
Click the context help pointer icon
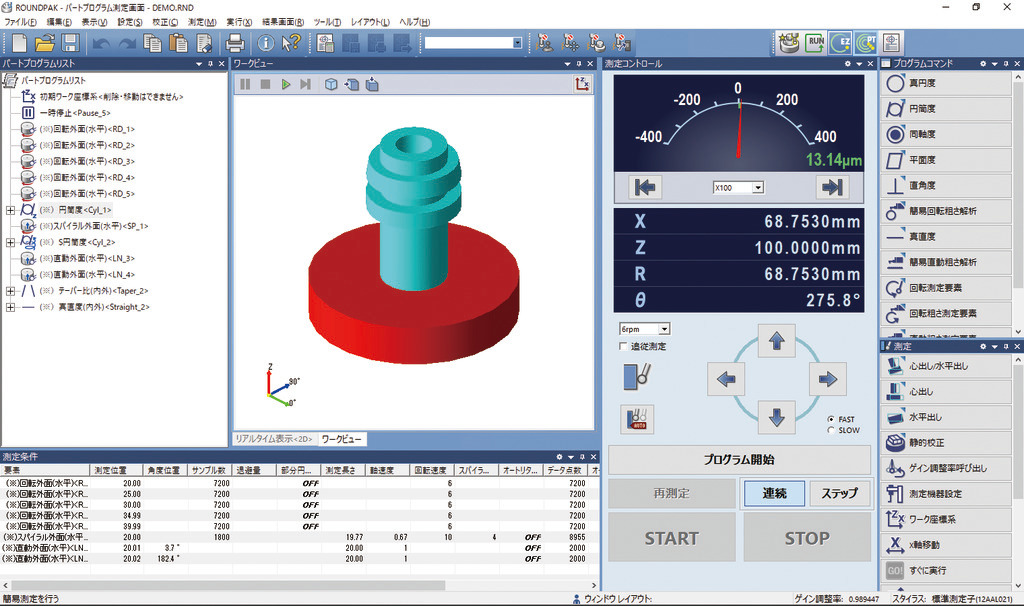click(x=291, y=43)
